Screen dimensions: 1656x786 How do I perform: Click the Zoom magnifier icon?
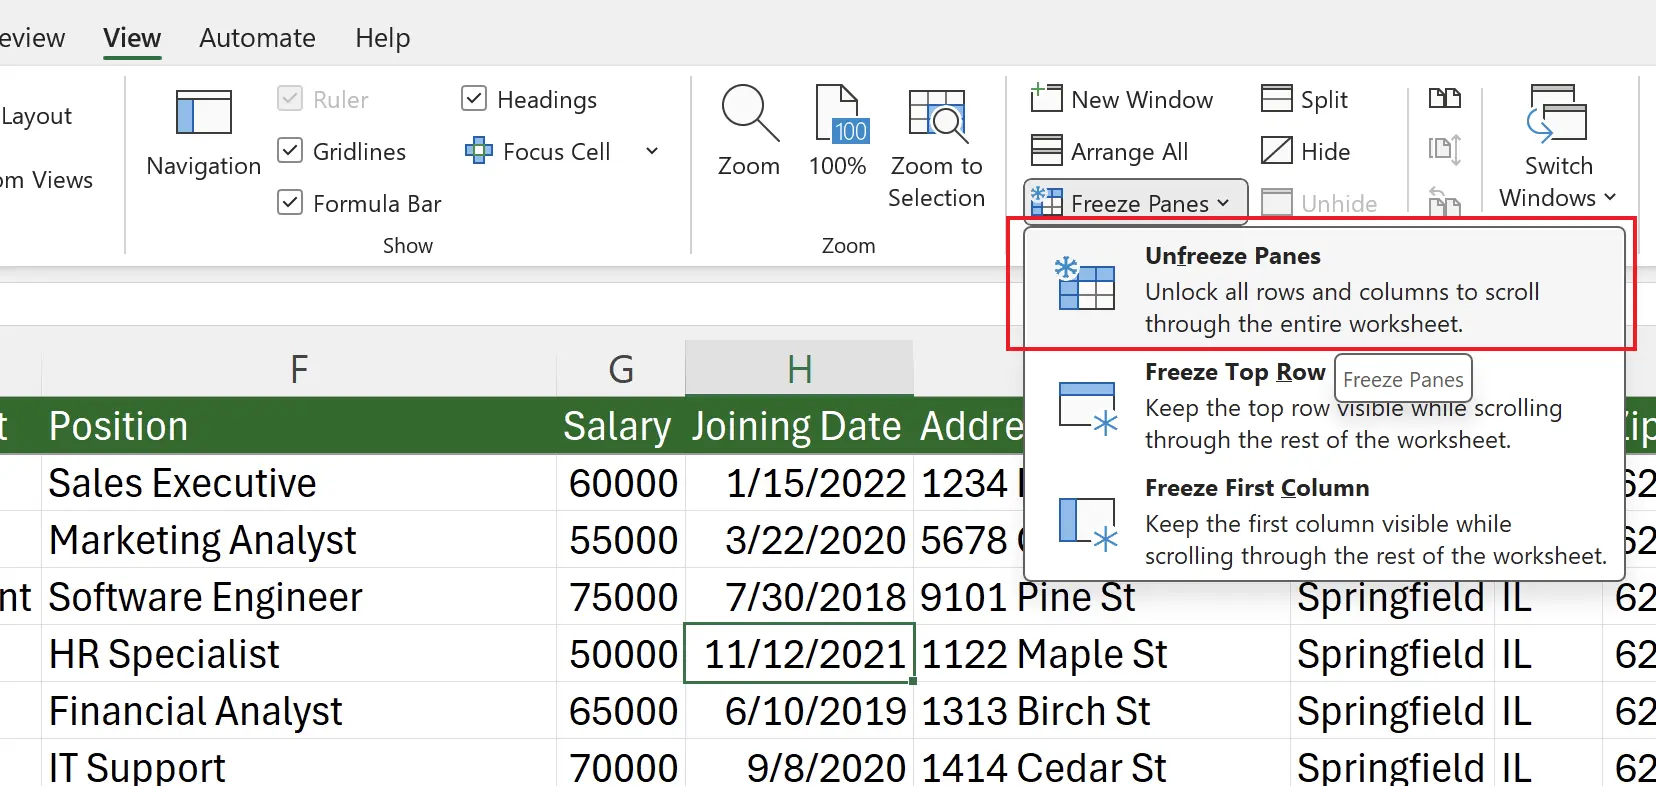coord(749,113)
